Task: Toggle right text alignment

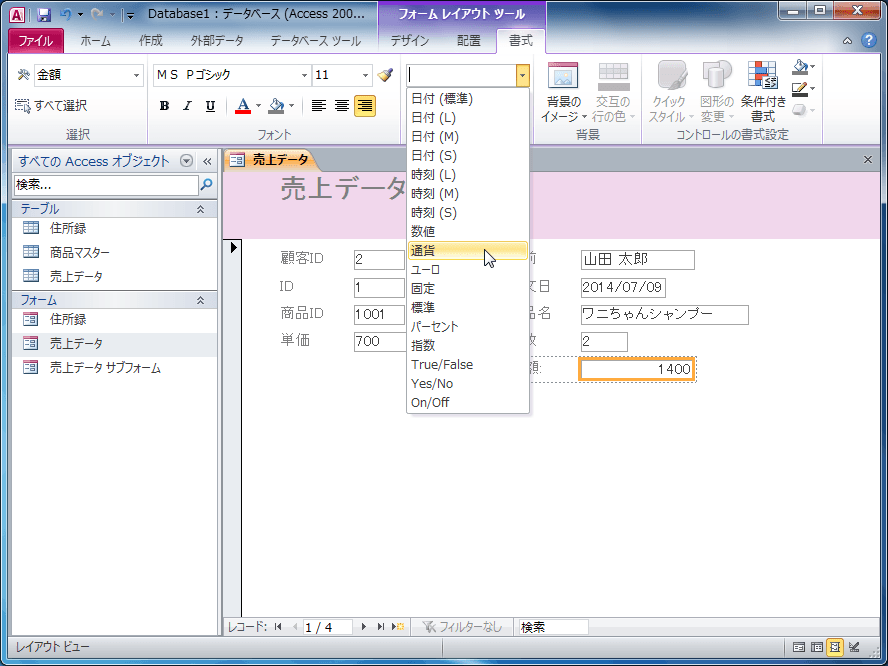Action: pyautogui.click(x=365, y=106)
